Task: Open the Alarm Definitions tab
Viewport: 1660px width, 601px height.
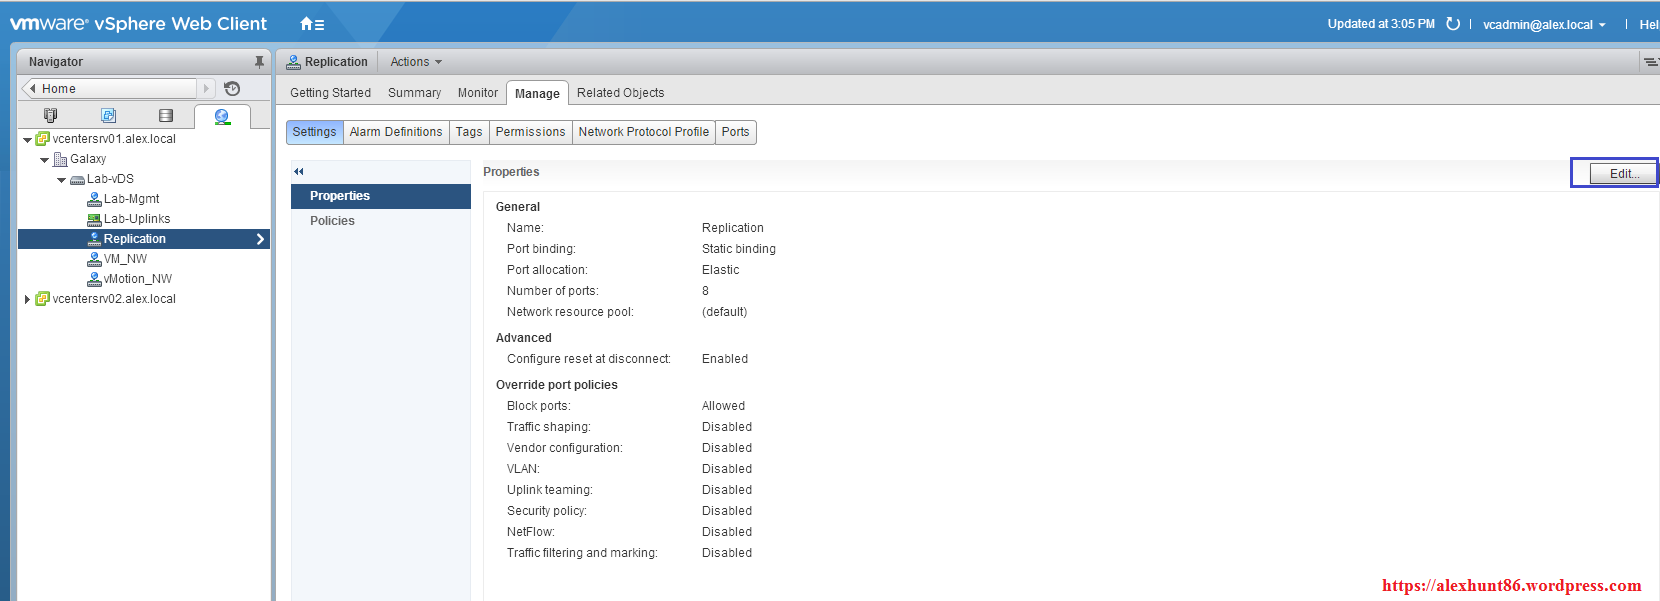Action: 395,132
